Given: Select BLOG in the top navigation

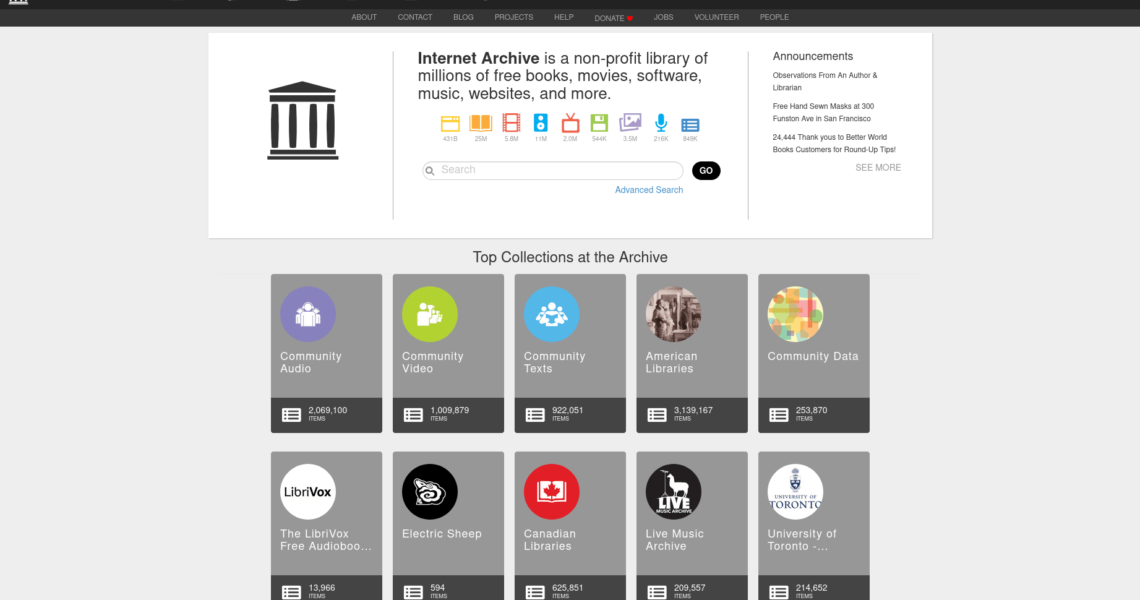Looking at the screenshot, I should 463,17.
